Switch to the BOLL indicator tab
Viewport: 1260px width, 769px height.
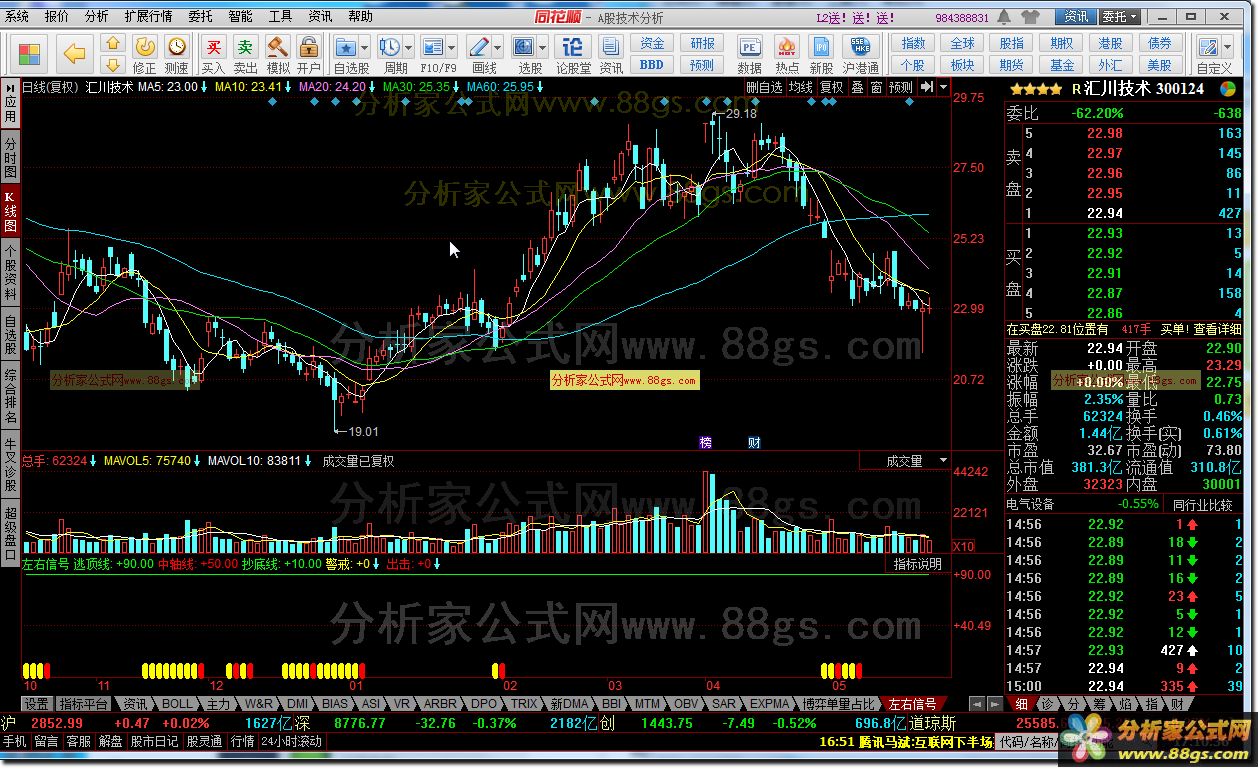(x=176, y=704)
